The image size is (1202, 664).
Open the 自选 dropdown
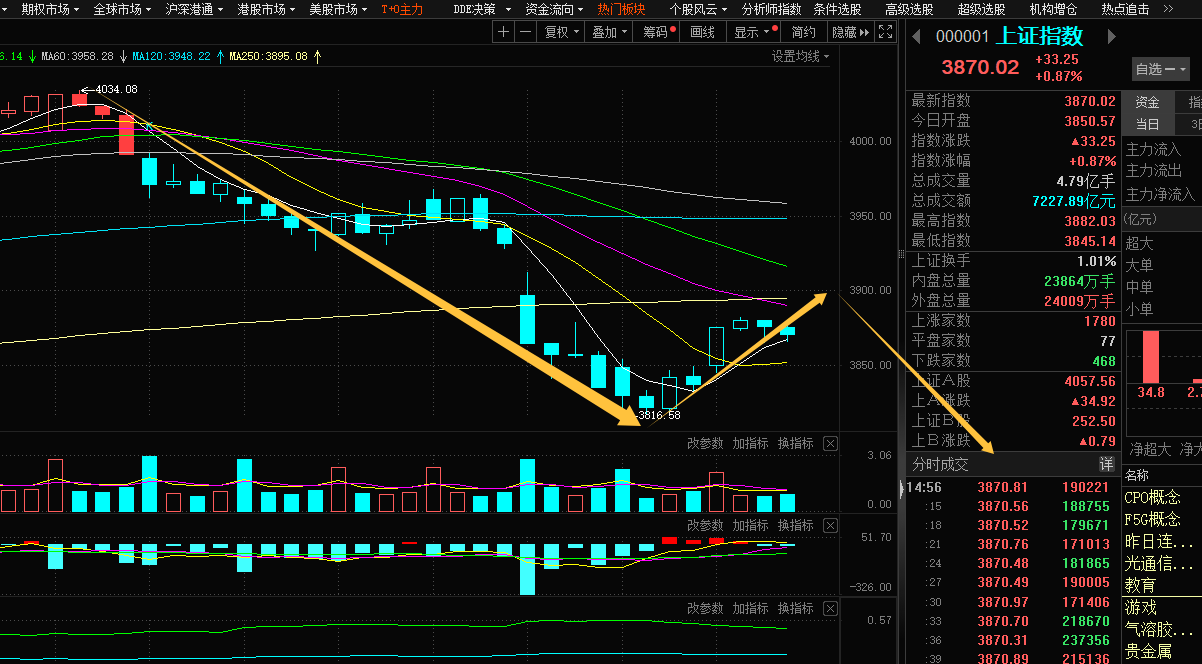(1160, 69)
